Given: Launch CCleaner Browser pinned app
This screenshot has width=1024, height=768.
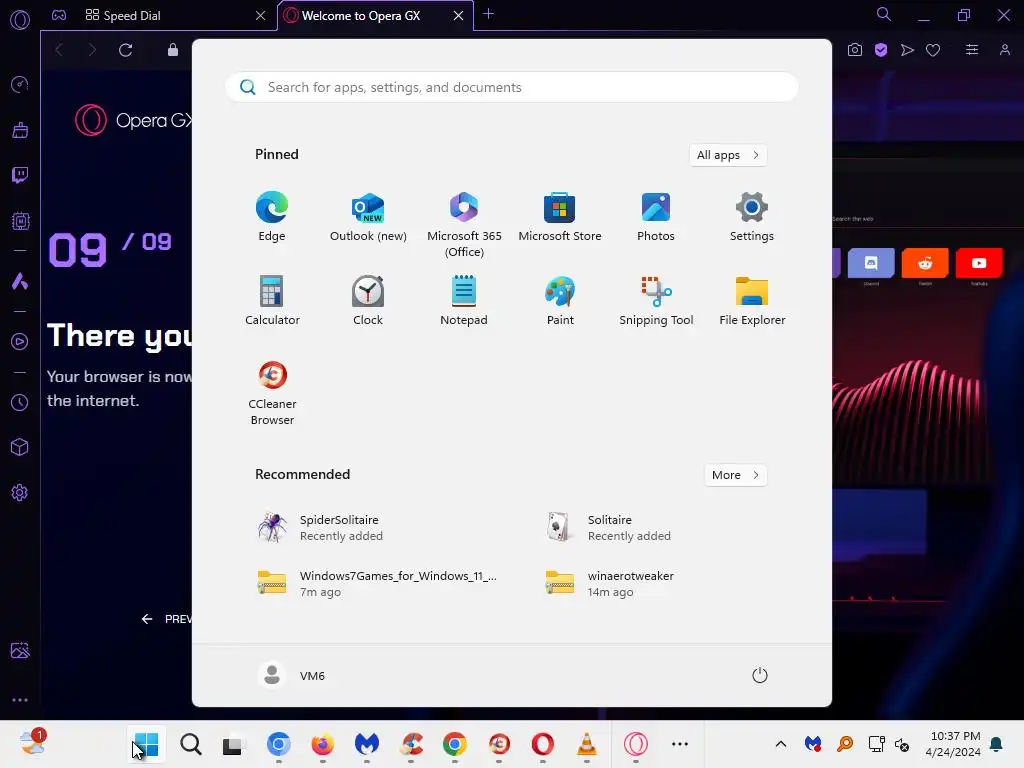Looking at the screenshot, I should coord(272,392).
